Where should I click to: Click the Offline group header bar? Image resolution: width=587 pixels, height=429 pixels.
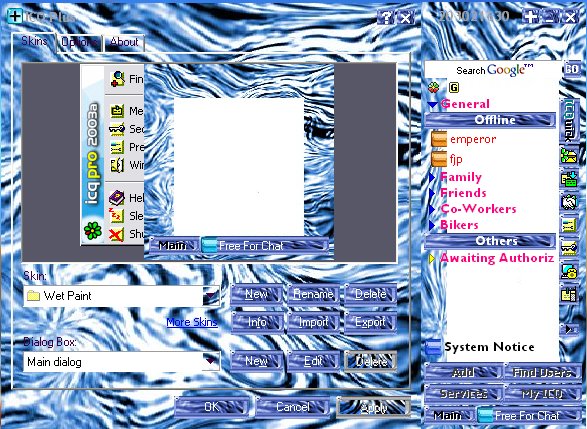point(490,120)
